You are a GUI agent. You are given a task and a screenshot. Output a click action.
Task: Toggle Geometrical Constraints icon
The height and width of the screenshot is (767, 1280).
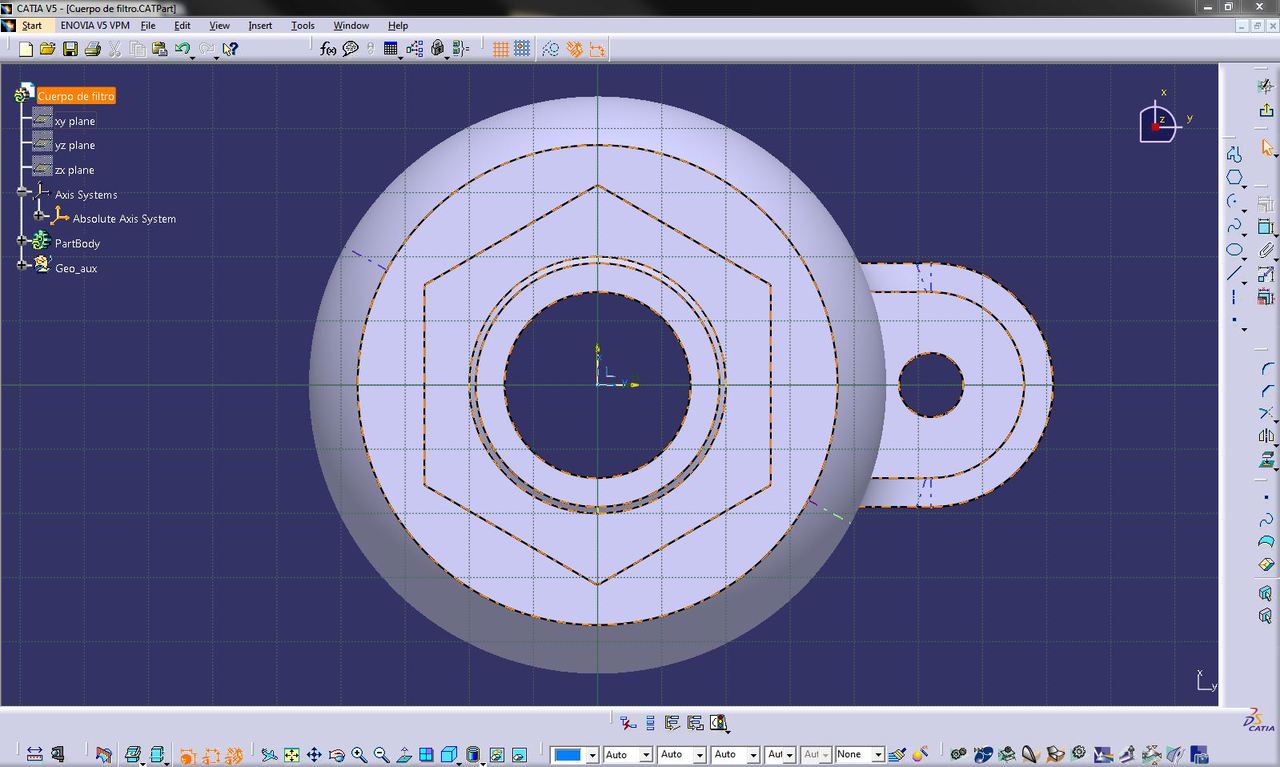[574, 49]
